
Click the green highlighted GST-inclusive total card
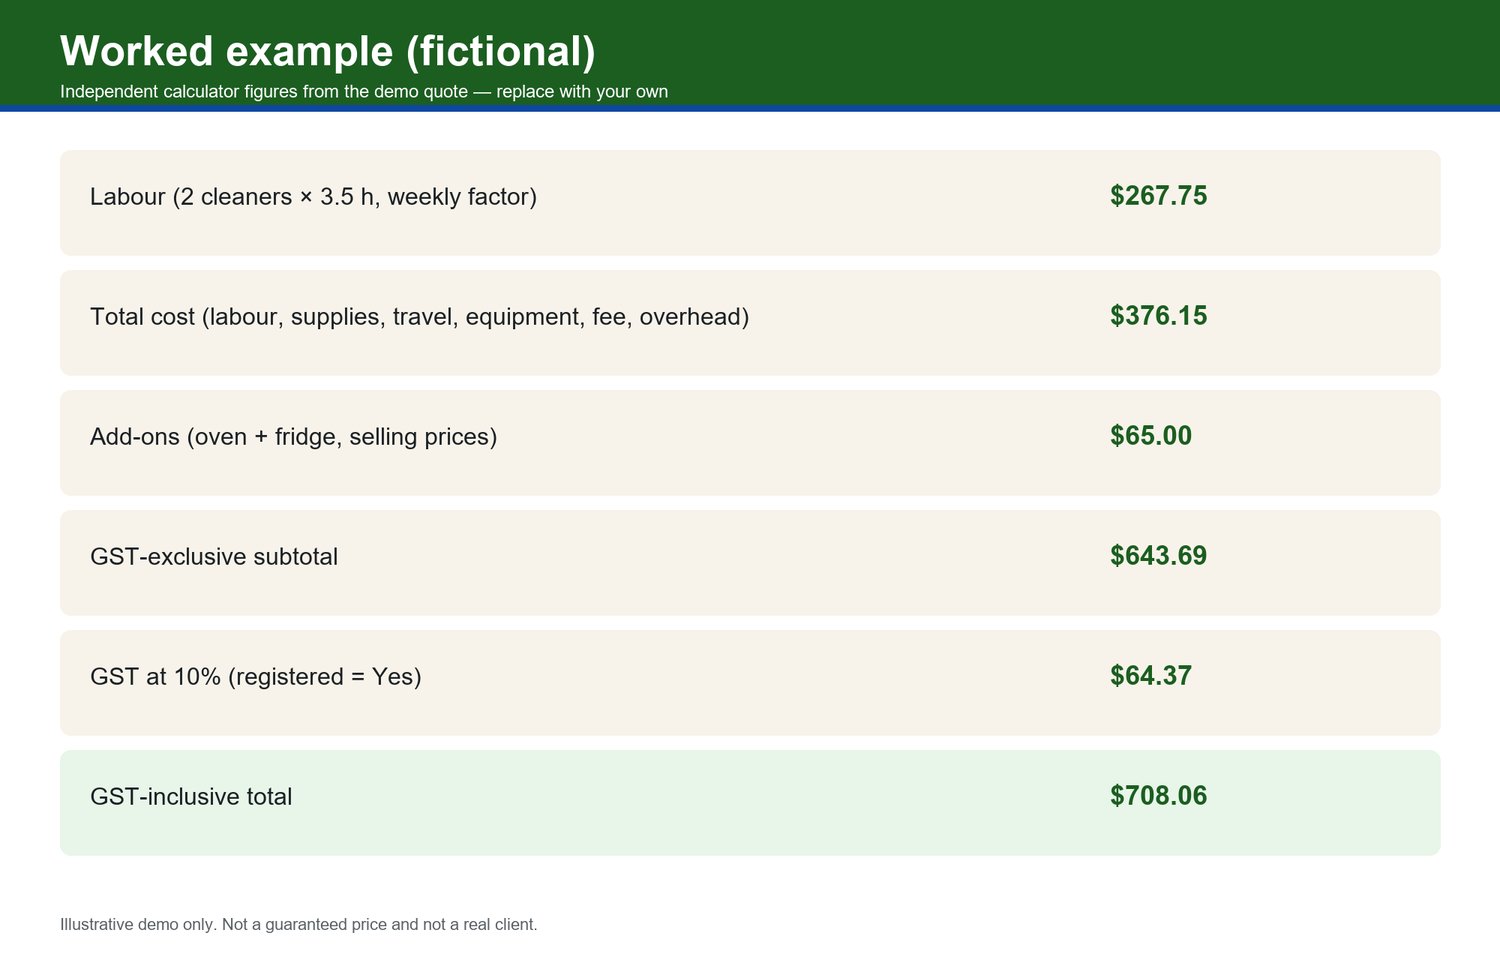(x=750, y=803)
